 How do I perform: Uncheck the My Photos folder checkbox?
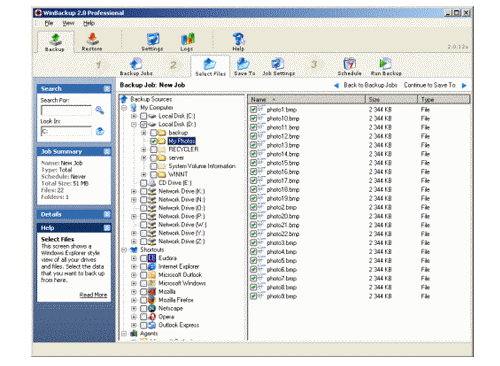coord(153,141)
